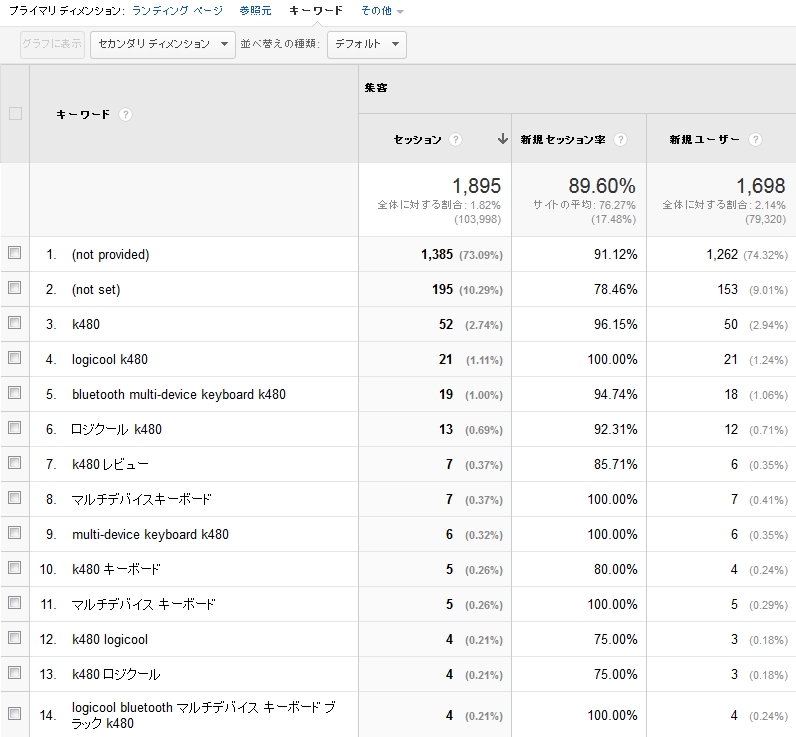The image size is (796, 737).
Task: Open the (not set) keyword
Action: point(96,290)
